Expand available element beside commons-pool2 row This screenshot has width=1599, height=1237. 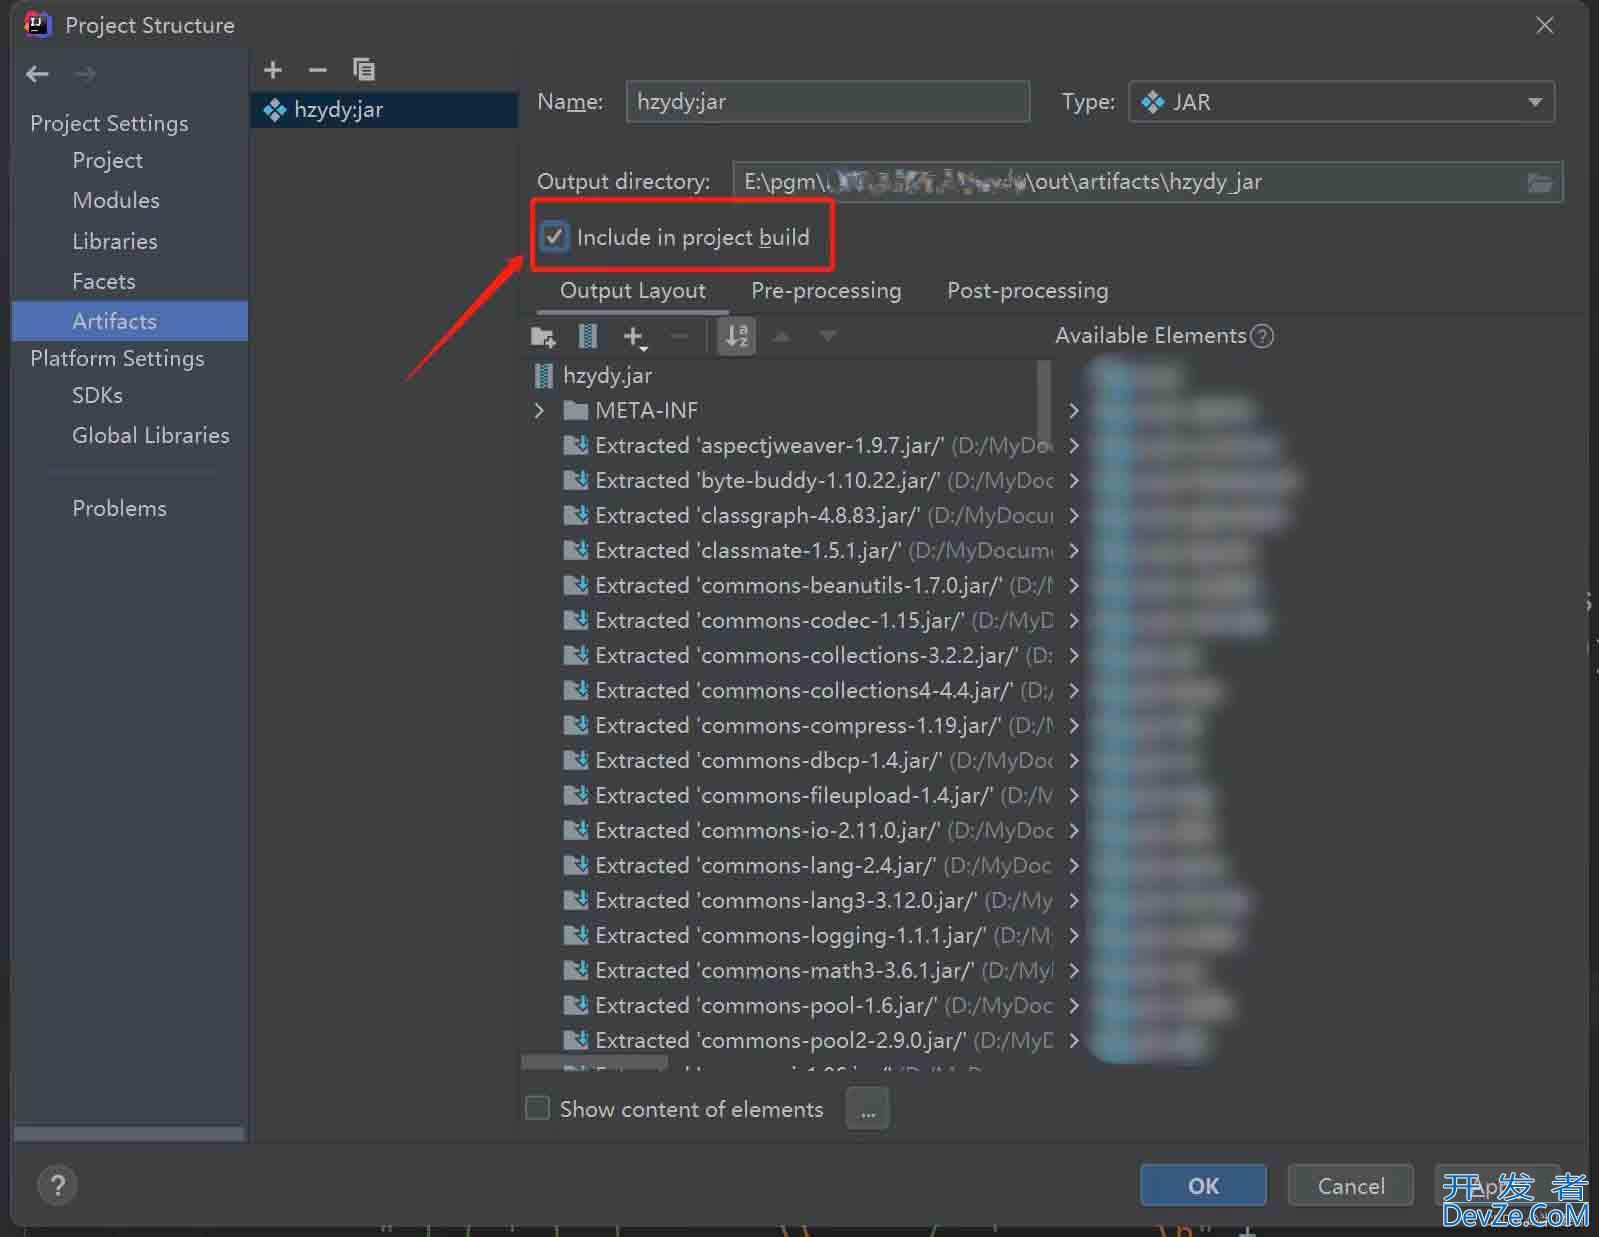tap(1073, 1041)
